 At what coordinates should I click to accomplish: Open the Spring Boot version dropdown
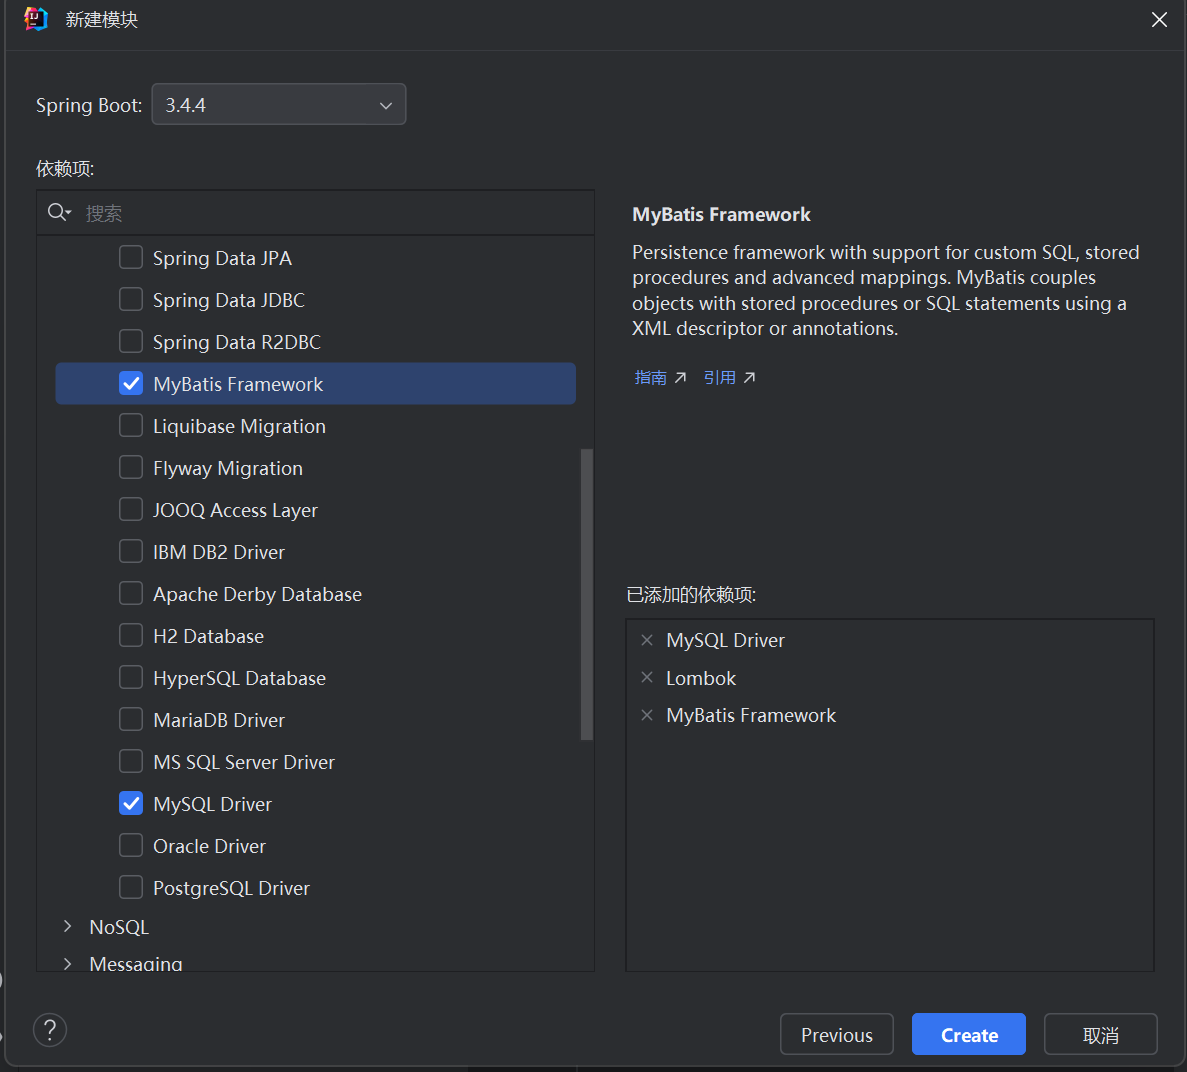click(279, 104)
